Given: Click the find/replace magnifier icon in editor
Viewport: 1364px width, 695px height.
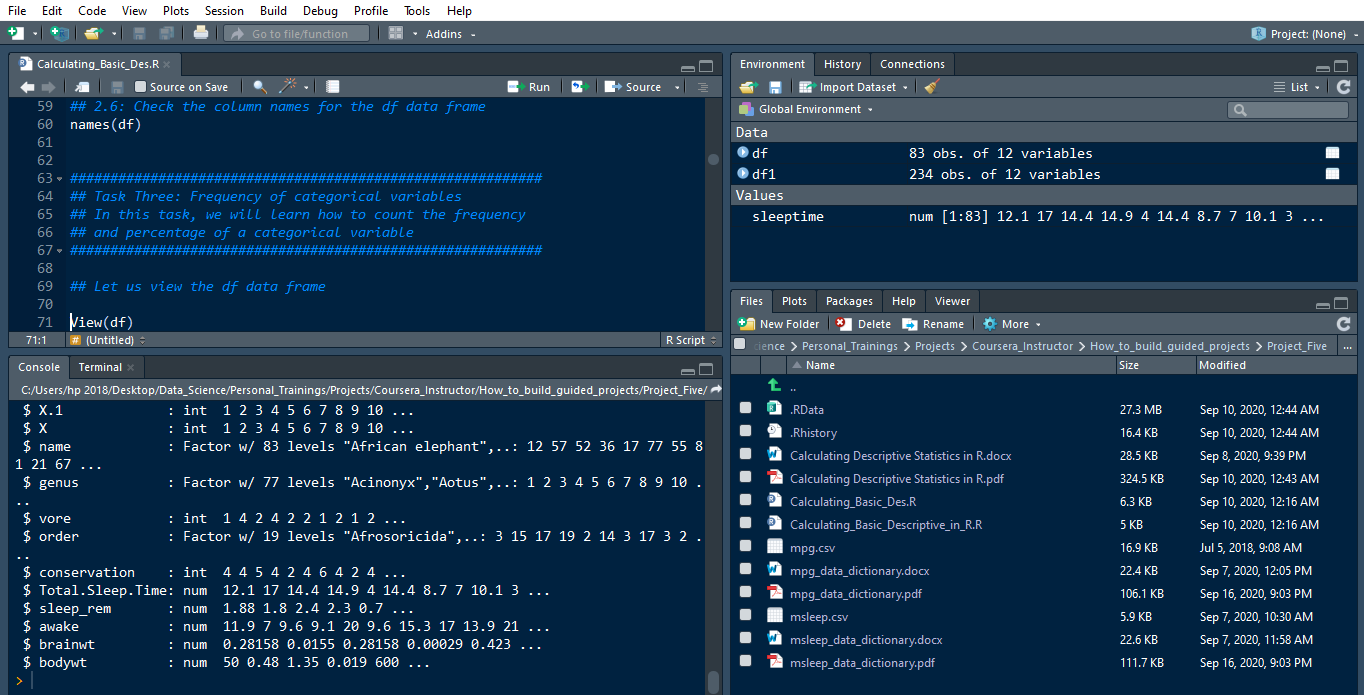Looking at the screenshot, I should pyautogui.click(x=260, y=87).
